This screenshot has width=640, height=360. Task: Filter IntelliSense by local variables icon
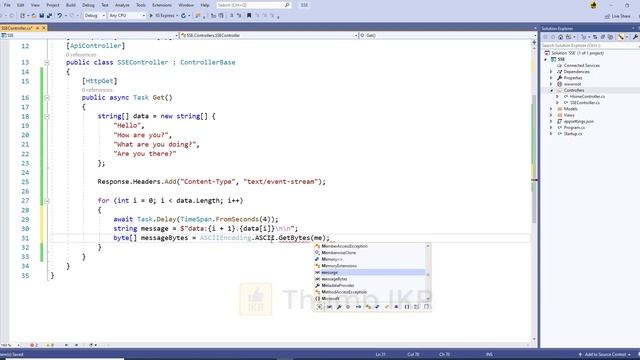coord(329,307)
